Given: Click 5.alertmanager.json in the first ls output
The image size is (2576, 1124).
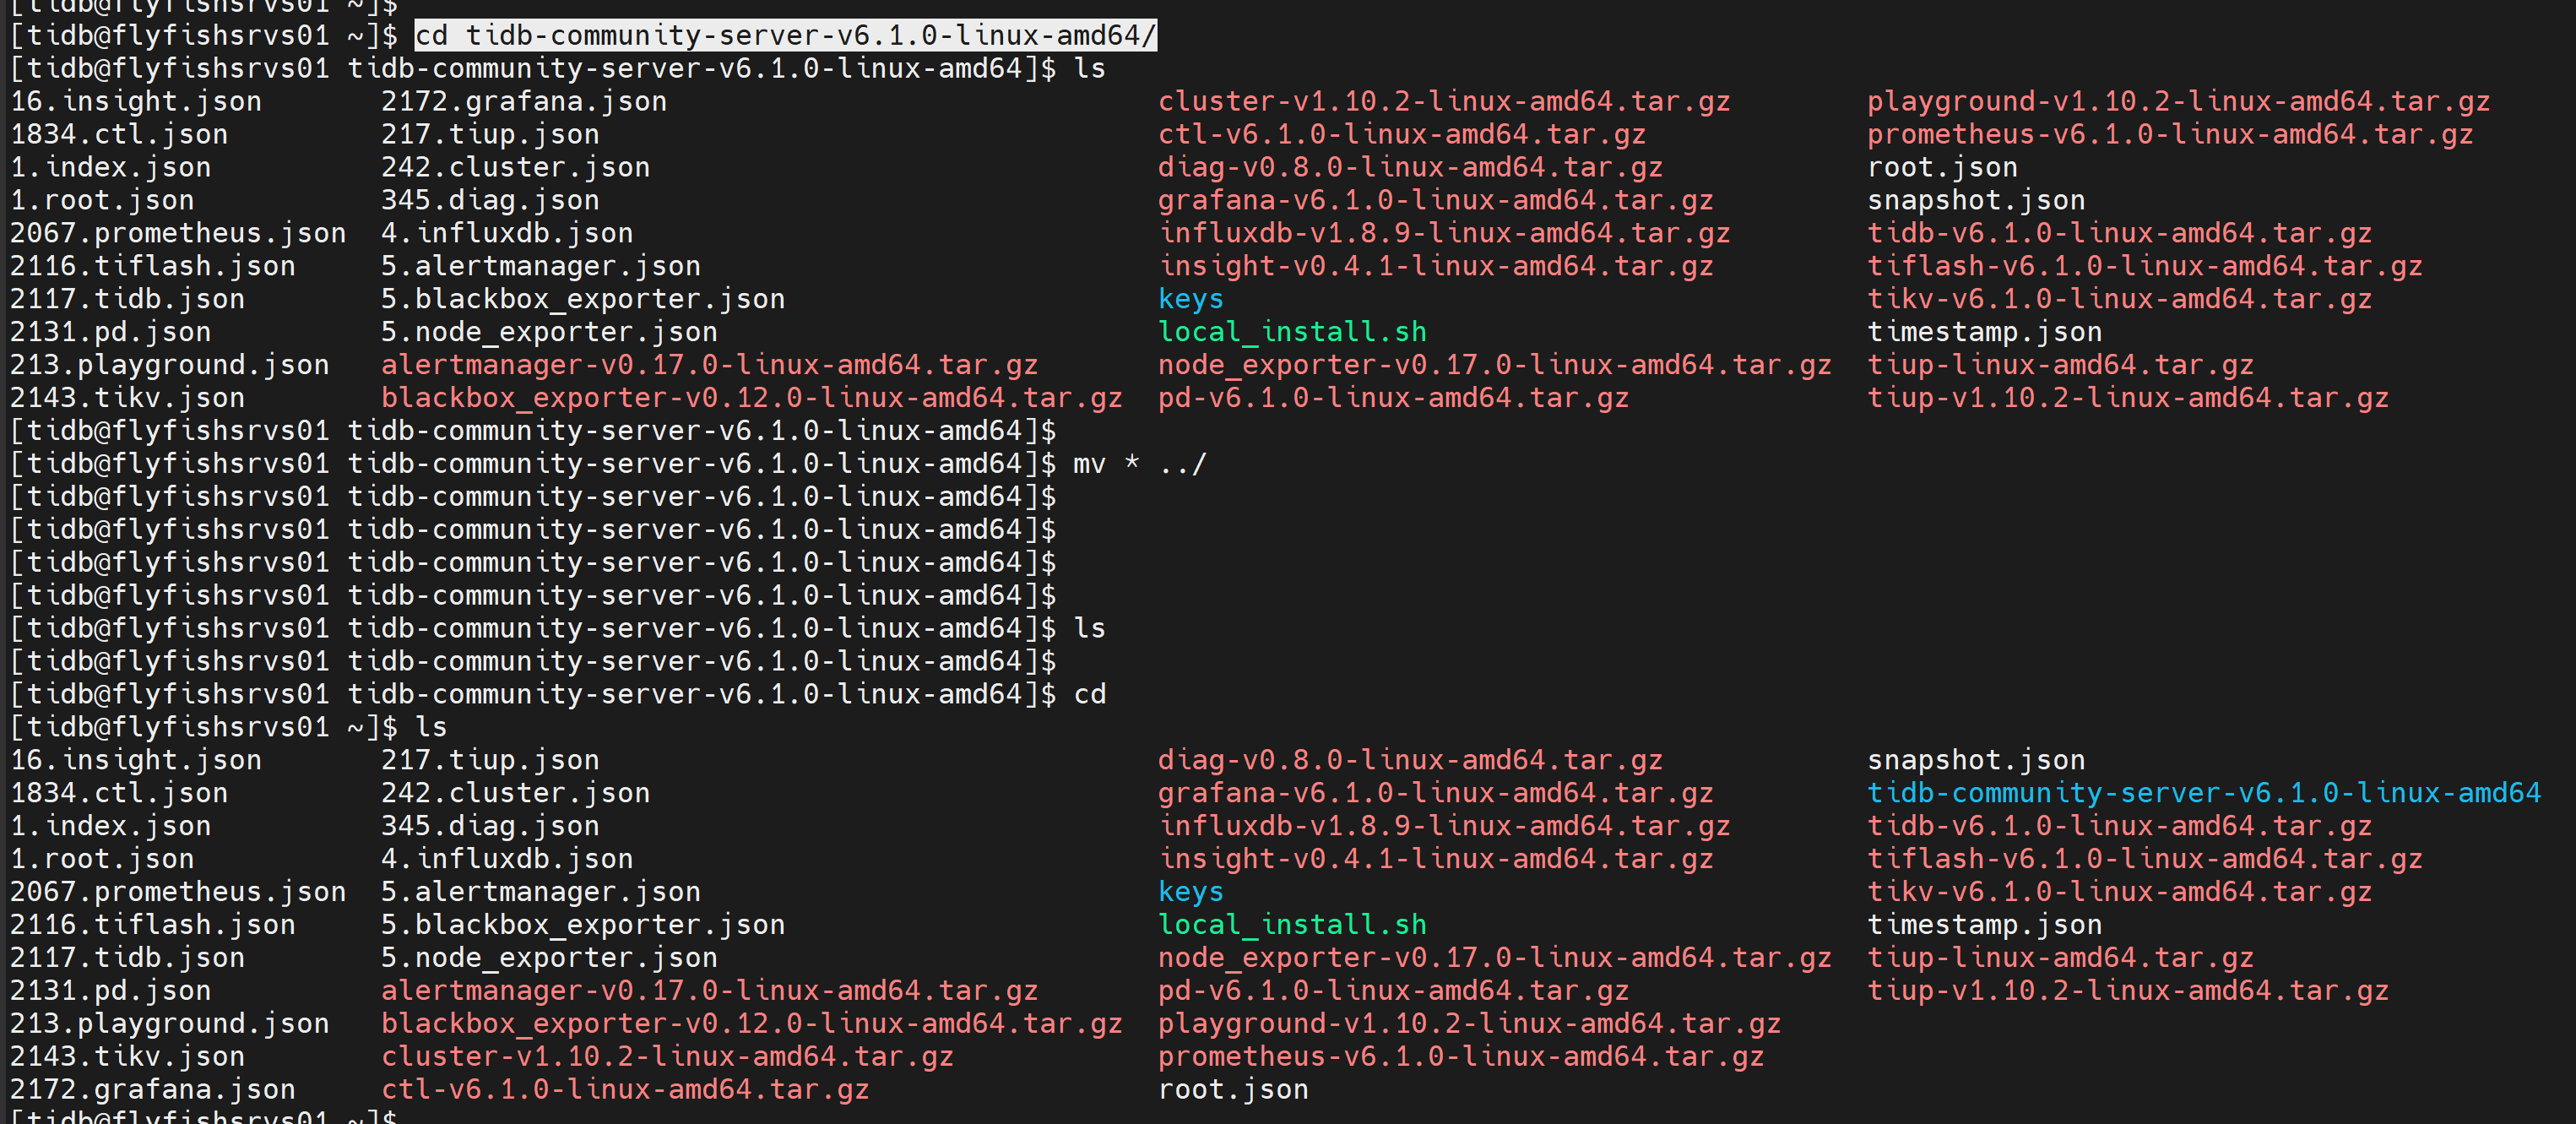Looking at the screenshot, I should coord(541,267).
